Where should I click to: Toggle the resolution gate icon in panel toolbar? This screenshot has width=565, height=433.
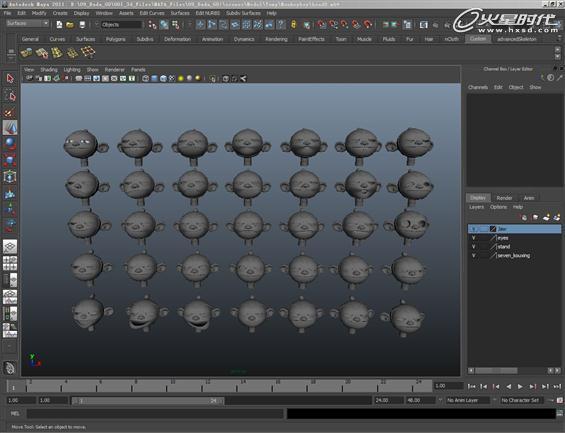(97, 78)
